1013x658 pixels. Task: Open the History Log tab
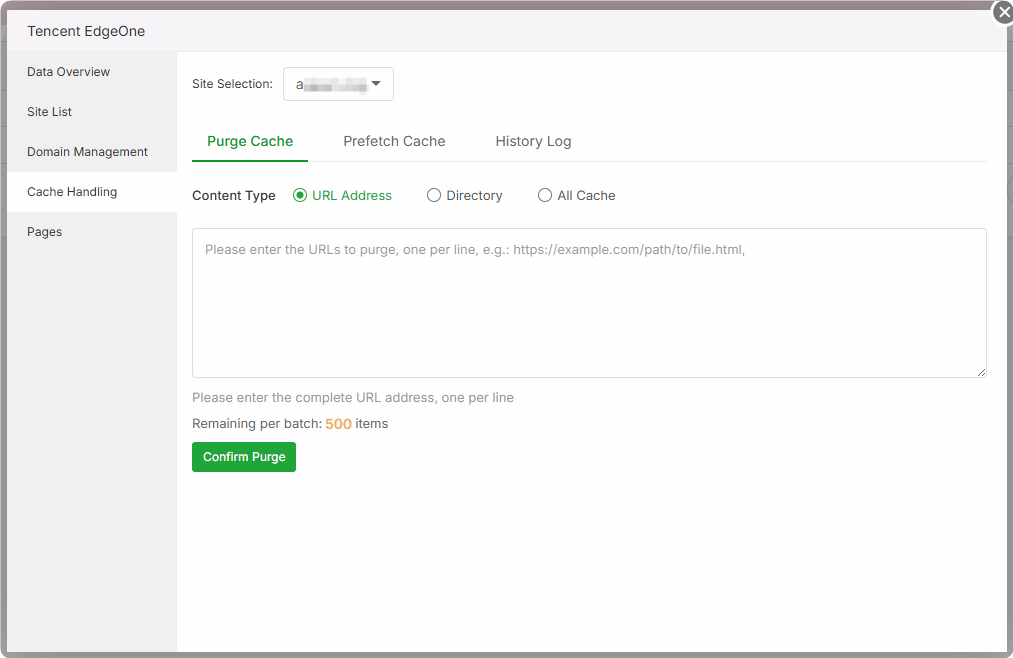tap(533, 141)
